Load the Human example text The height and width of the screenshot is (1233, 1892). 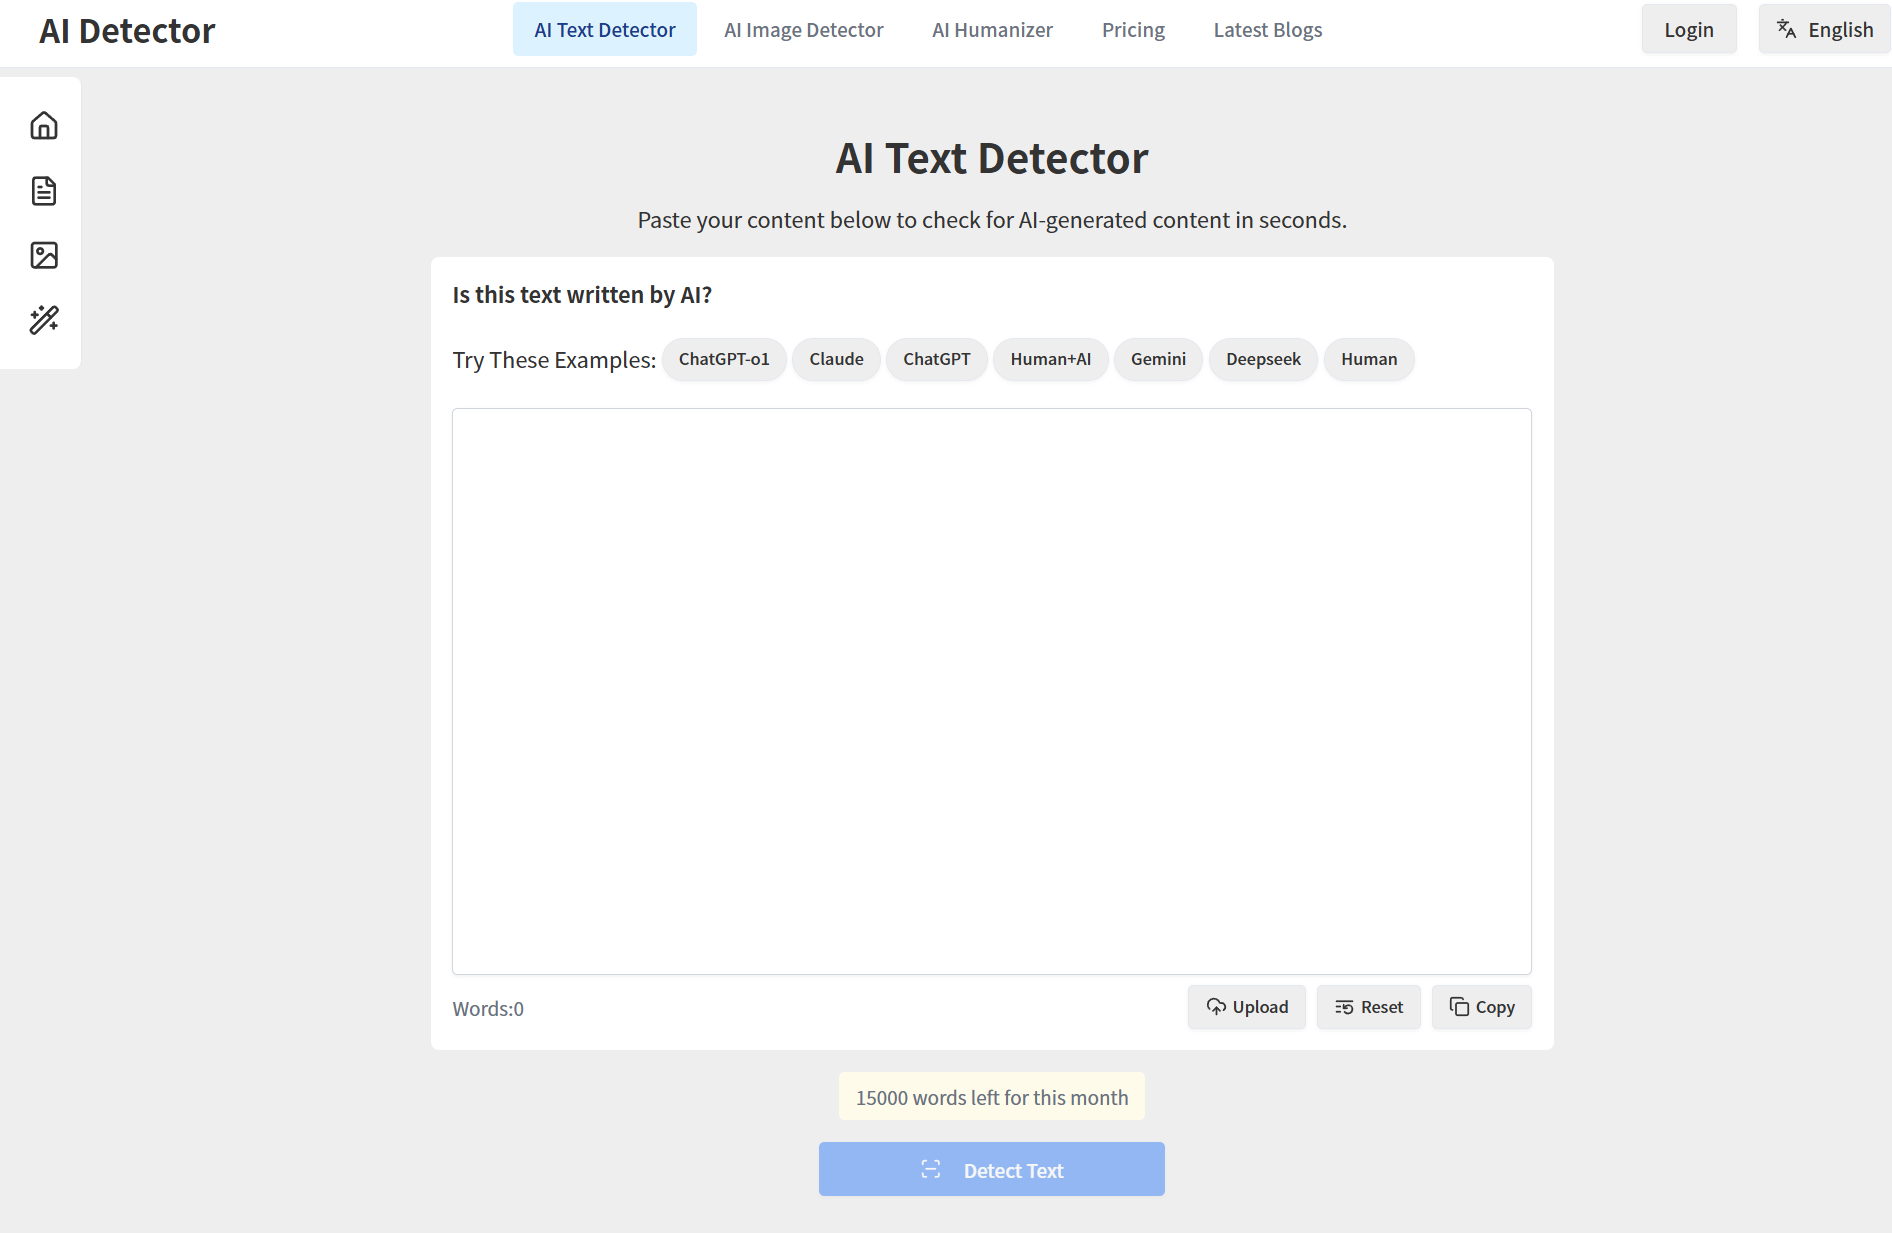[1369, 359]
